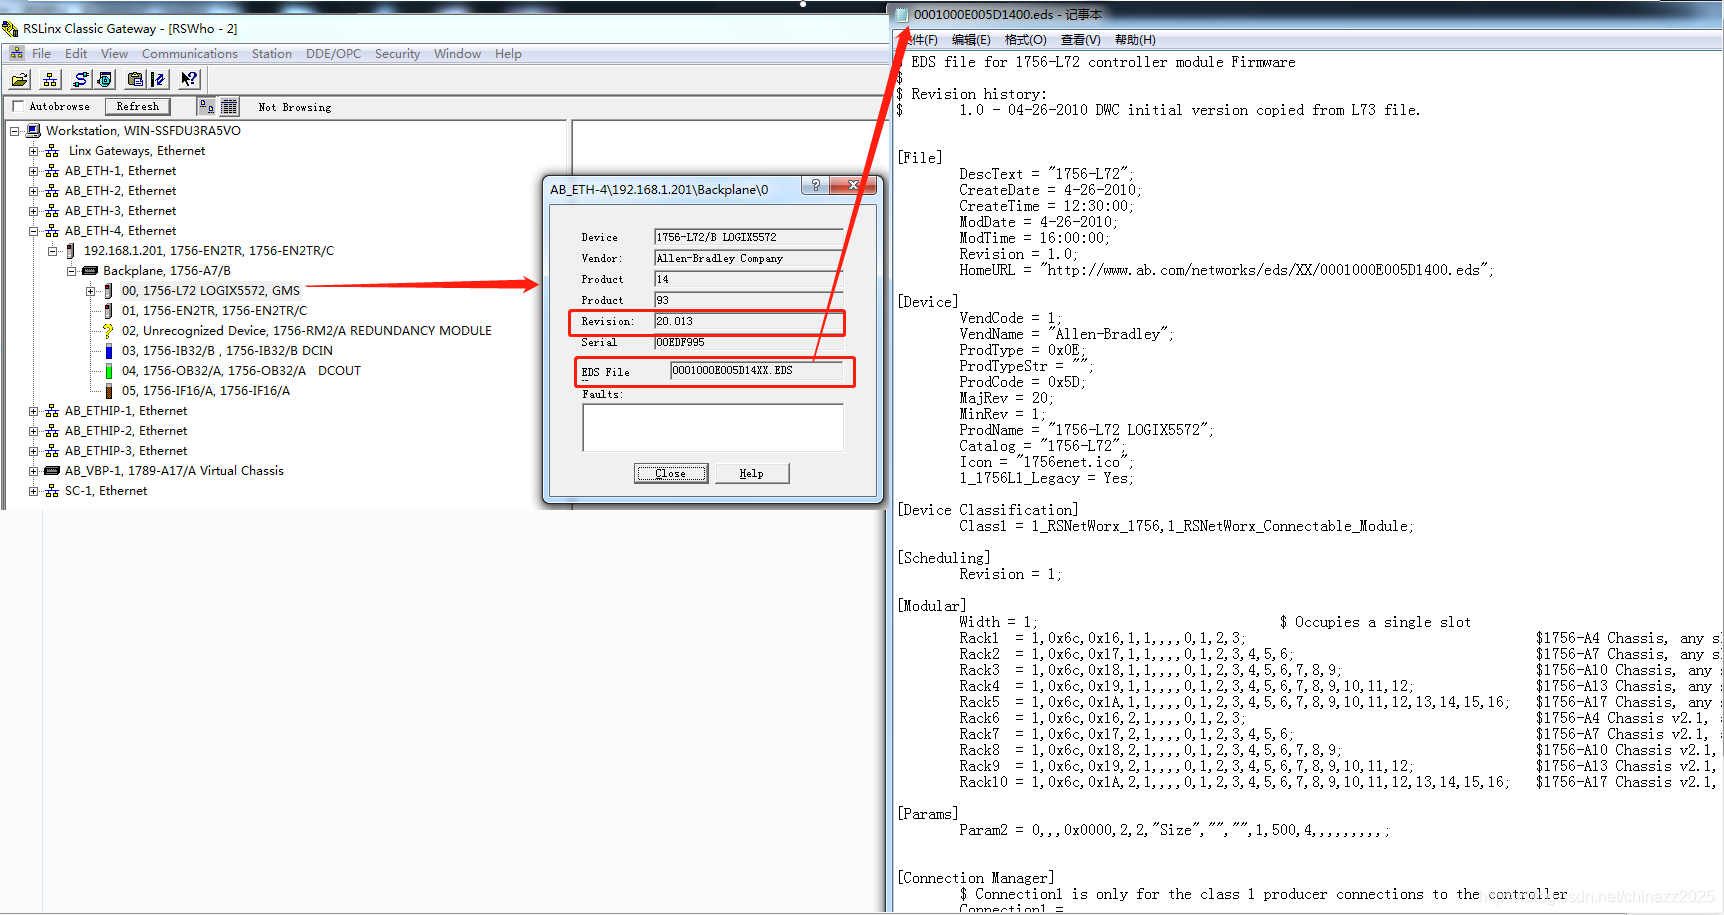The width and height of the screenshot is (1724, 915).
Task: Expand the AB_ETHIP-2 Ethernet node
Action: tap(33, 431)
